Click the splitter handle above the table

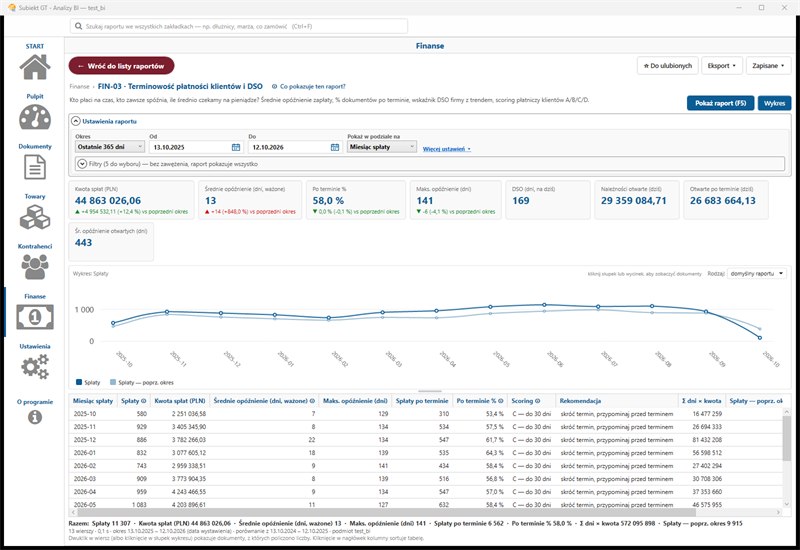(x=430, y=391)
